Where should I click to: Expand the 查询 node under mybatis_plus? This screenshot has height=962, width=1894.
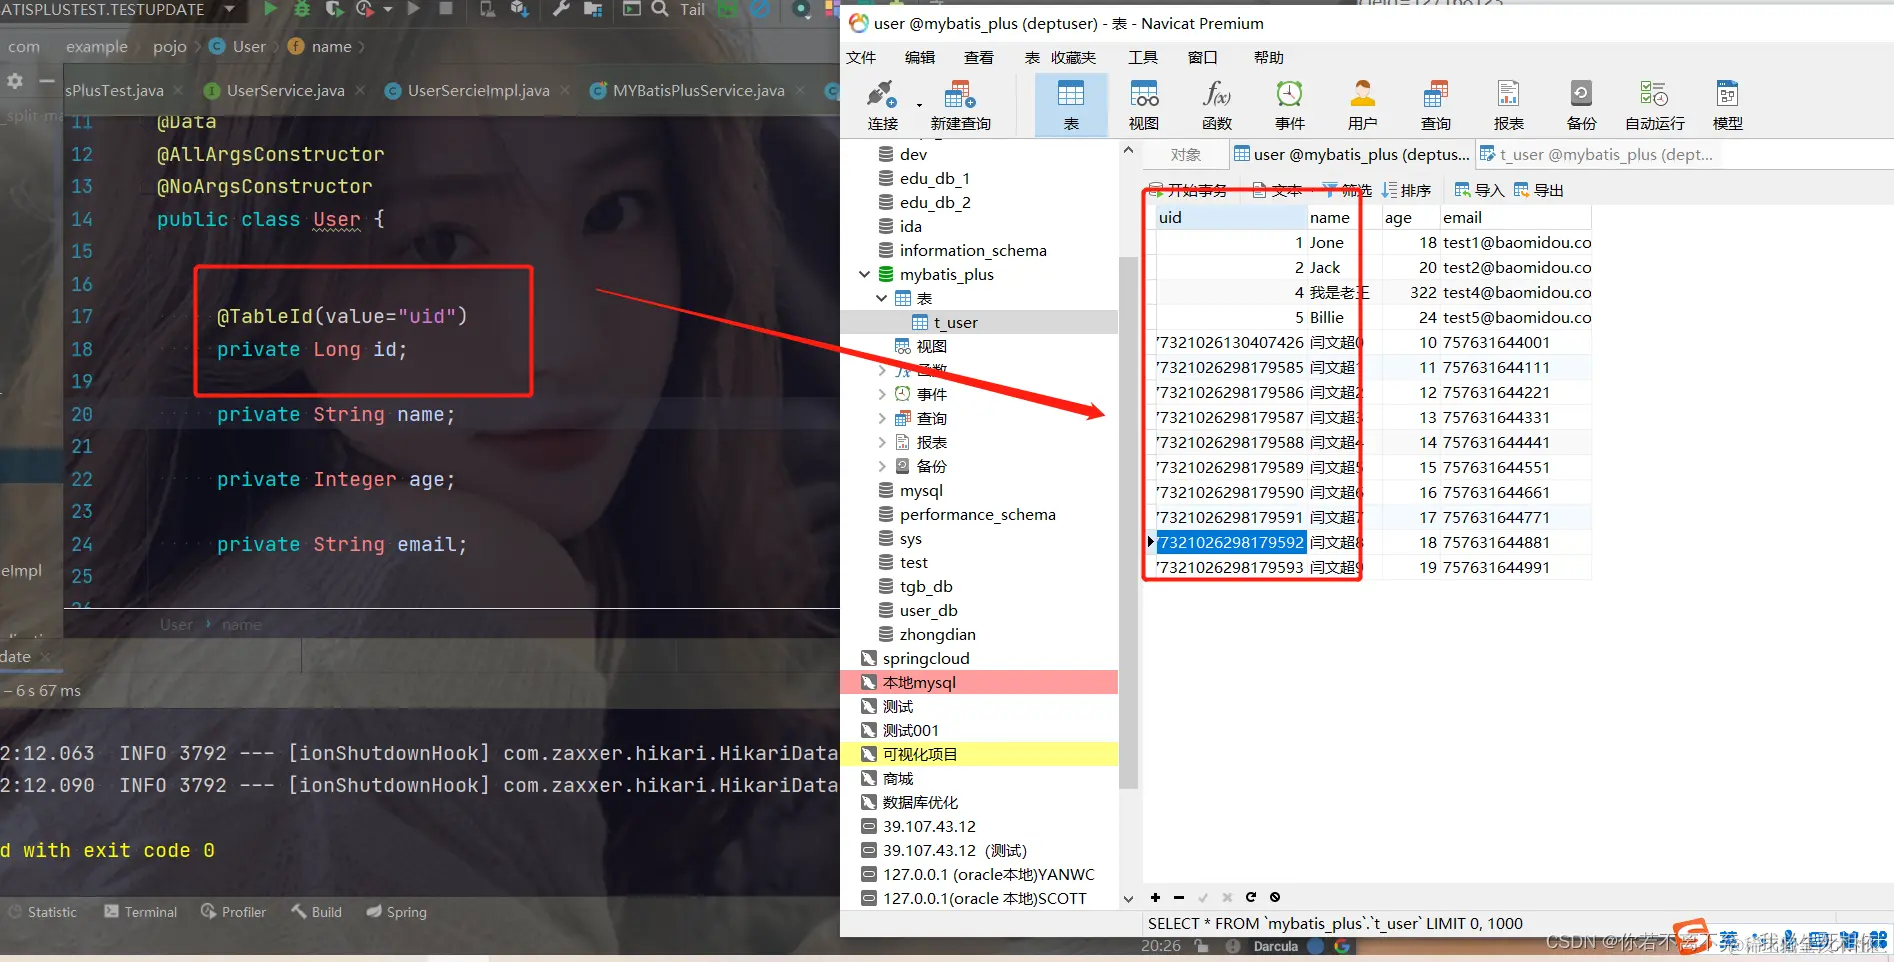point(881,418)
